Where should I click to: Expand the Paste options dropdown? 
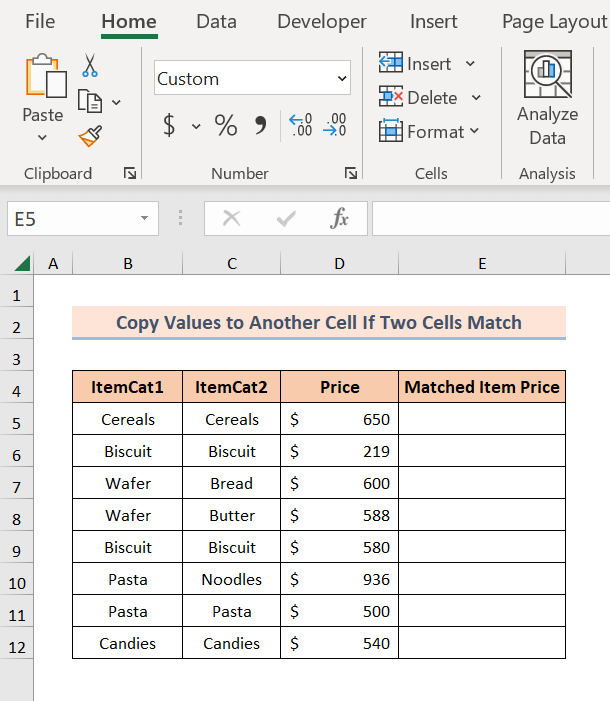point(42,138)
